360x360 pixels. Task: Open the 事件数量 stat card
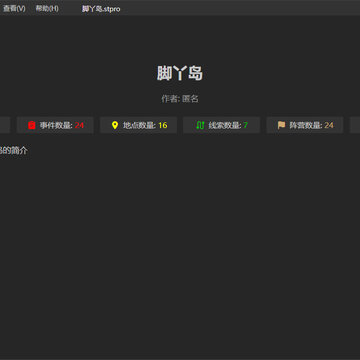pos(55,125)
